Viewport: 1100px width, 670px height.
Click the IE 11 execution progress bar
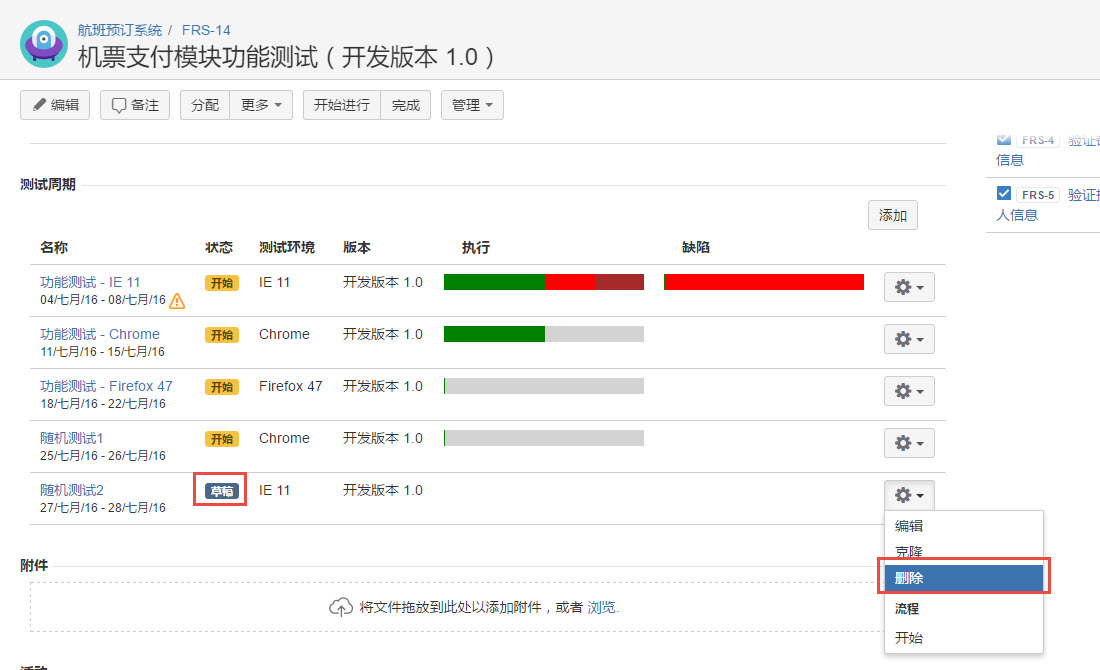[543, 282]
